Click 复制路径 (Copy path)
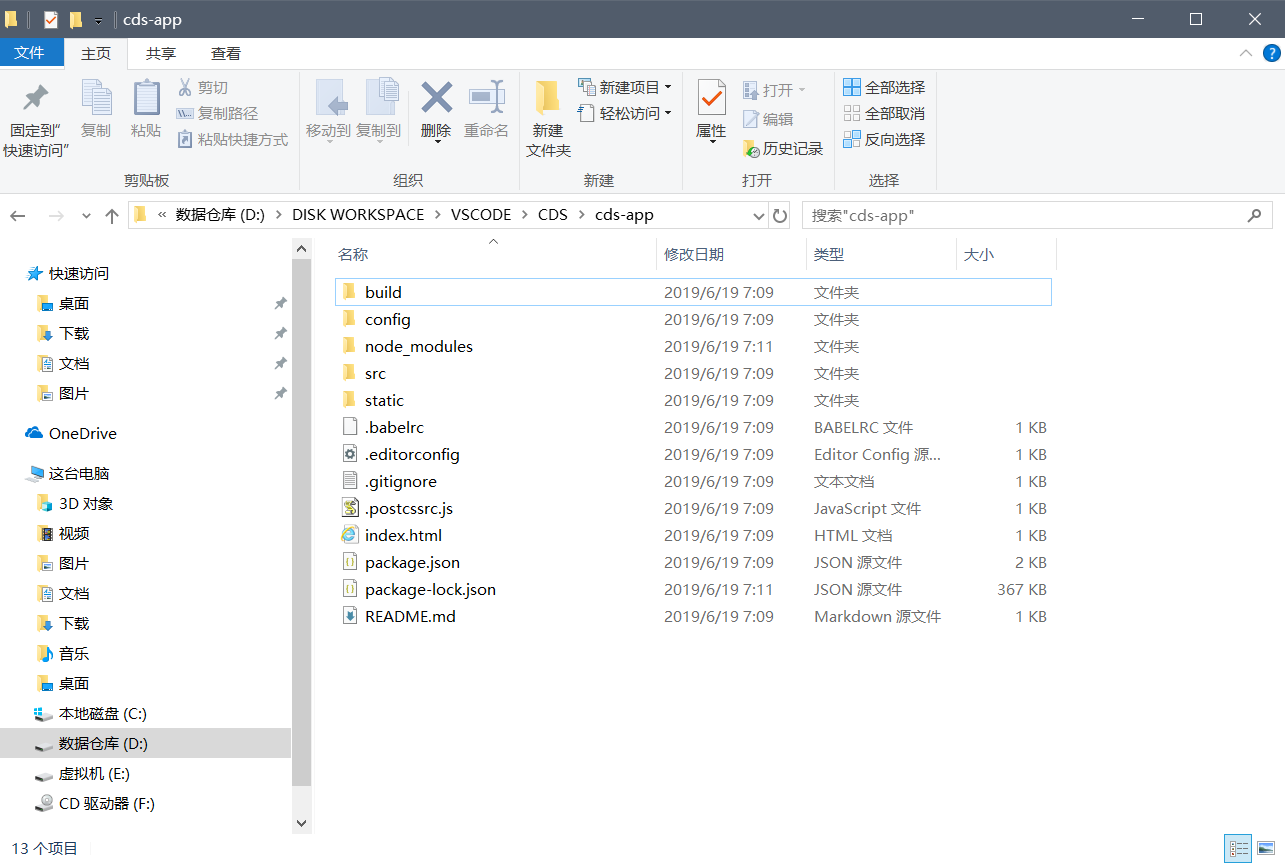1285x863 pixels. point(217,114)
